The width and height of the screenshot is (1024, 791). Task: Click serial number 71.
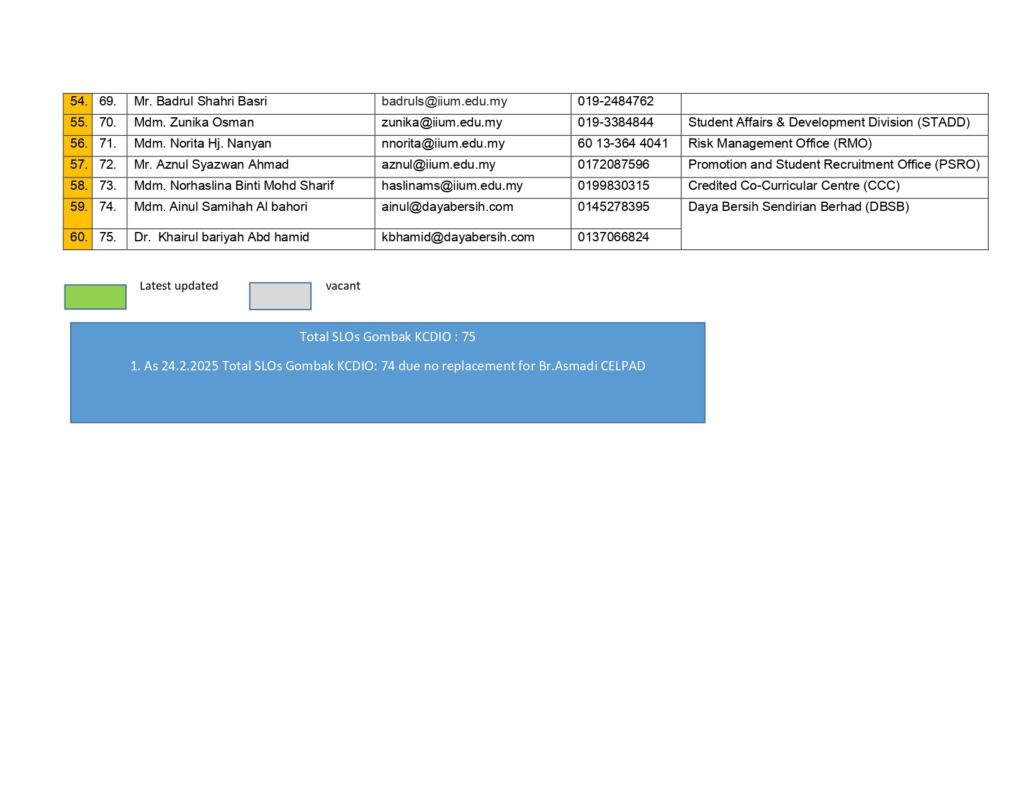tap(110, 146)
